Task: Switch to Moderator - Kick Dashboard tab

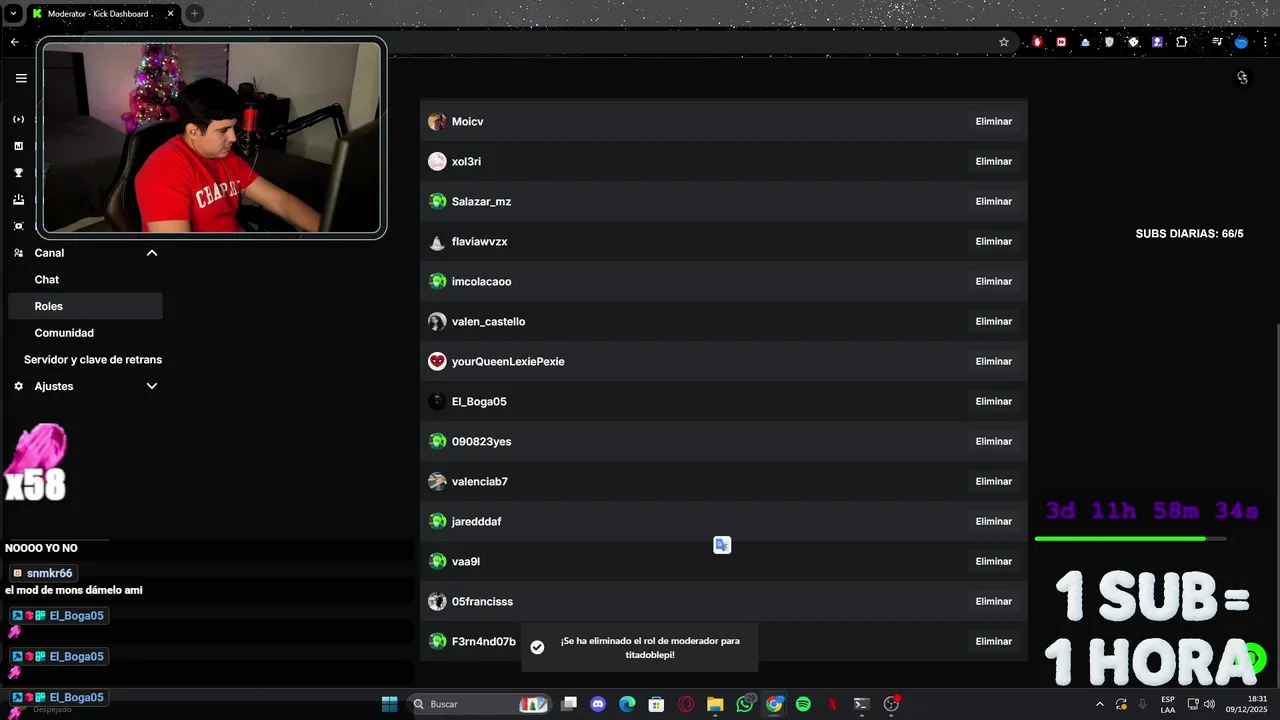Action: pos(104,14)
